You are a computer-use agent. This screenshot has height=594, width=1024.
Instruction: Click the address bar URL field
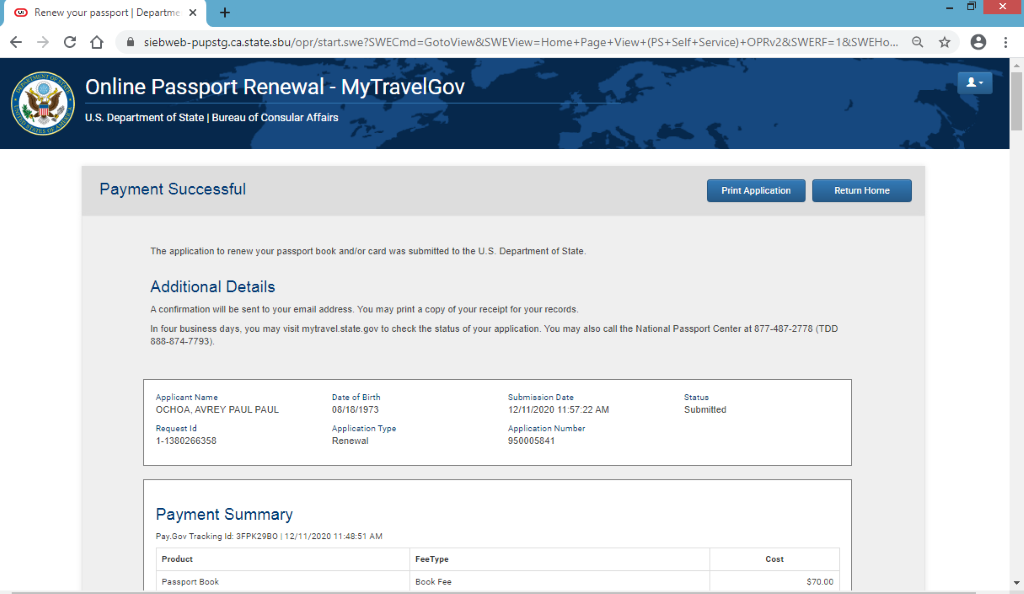point(521,42)
